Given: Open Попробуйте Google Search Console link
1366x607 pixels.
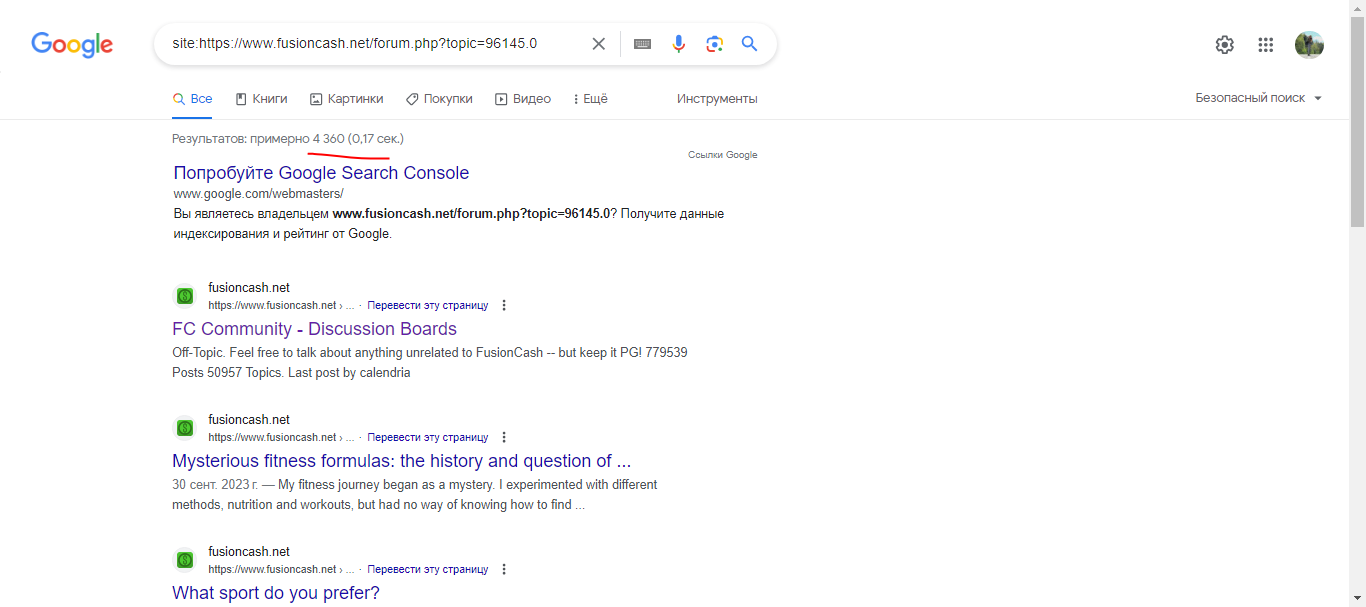Looking at the screenshot, I should (321, 173).
